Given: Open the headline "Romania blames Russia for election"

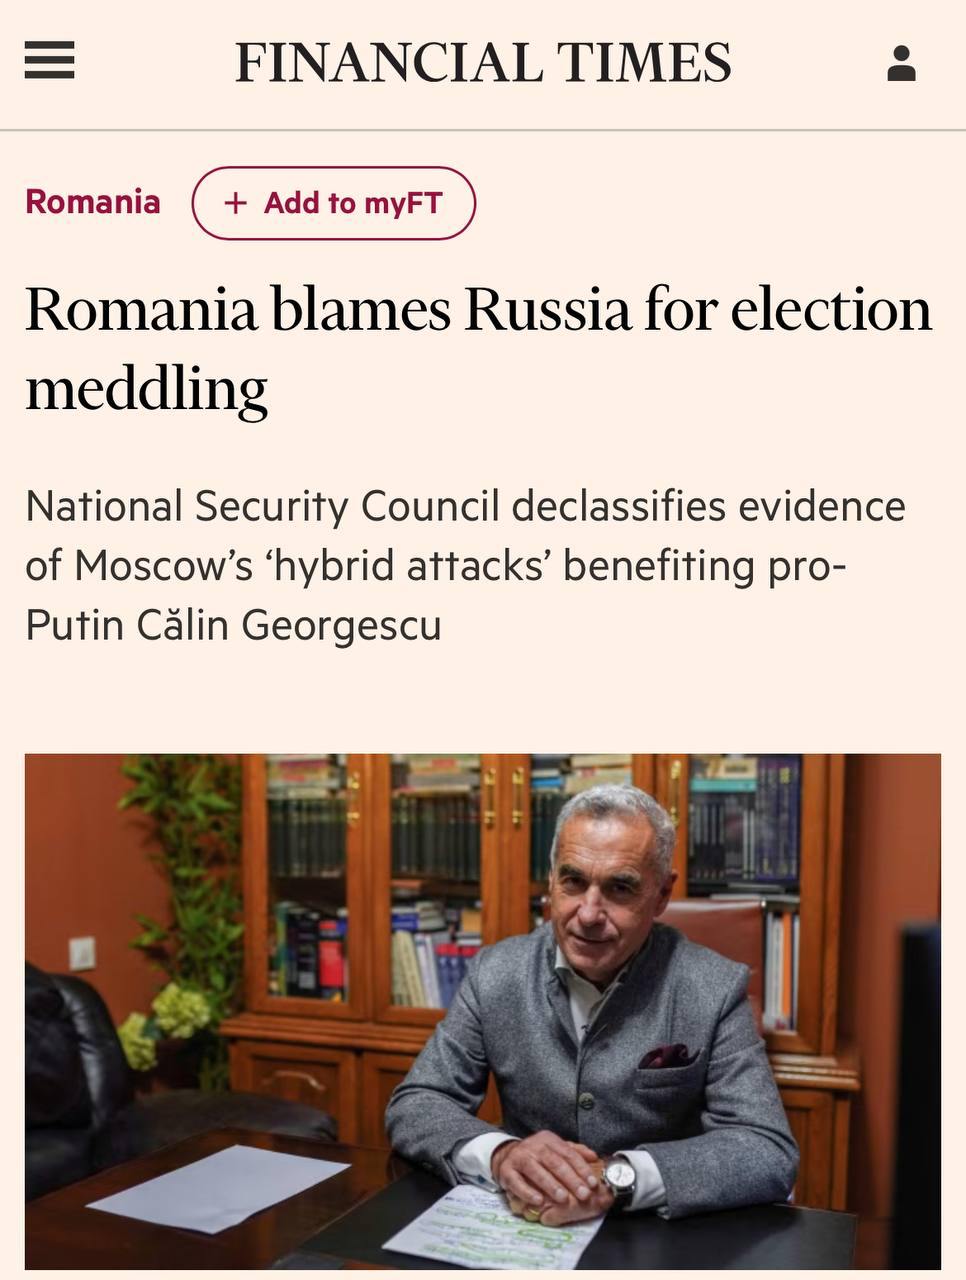Looking at the screenshot, I should (478, 310).
